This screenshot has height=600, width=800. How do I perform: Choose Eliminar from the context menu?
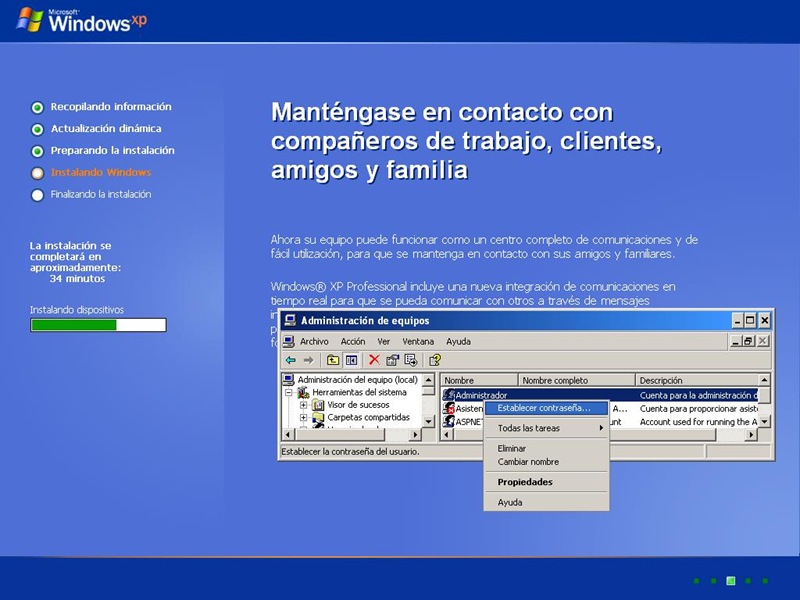tap(546, 448)
